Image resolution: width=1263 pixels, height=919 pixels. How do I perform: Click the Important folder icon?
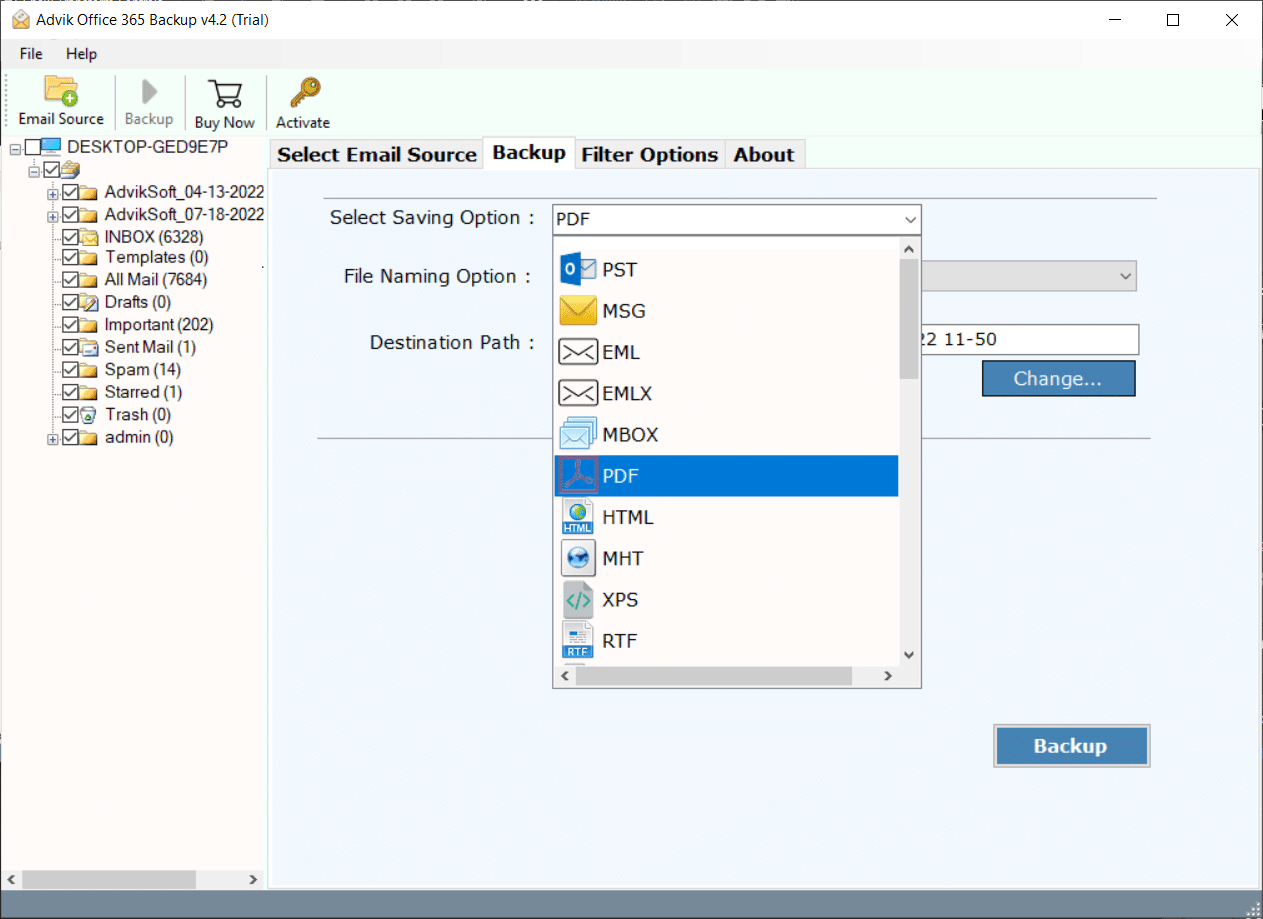(x=89, y=325)
